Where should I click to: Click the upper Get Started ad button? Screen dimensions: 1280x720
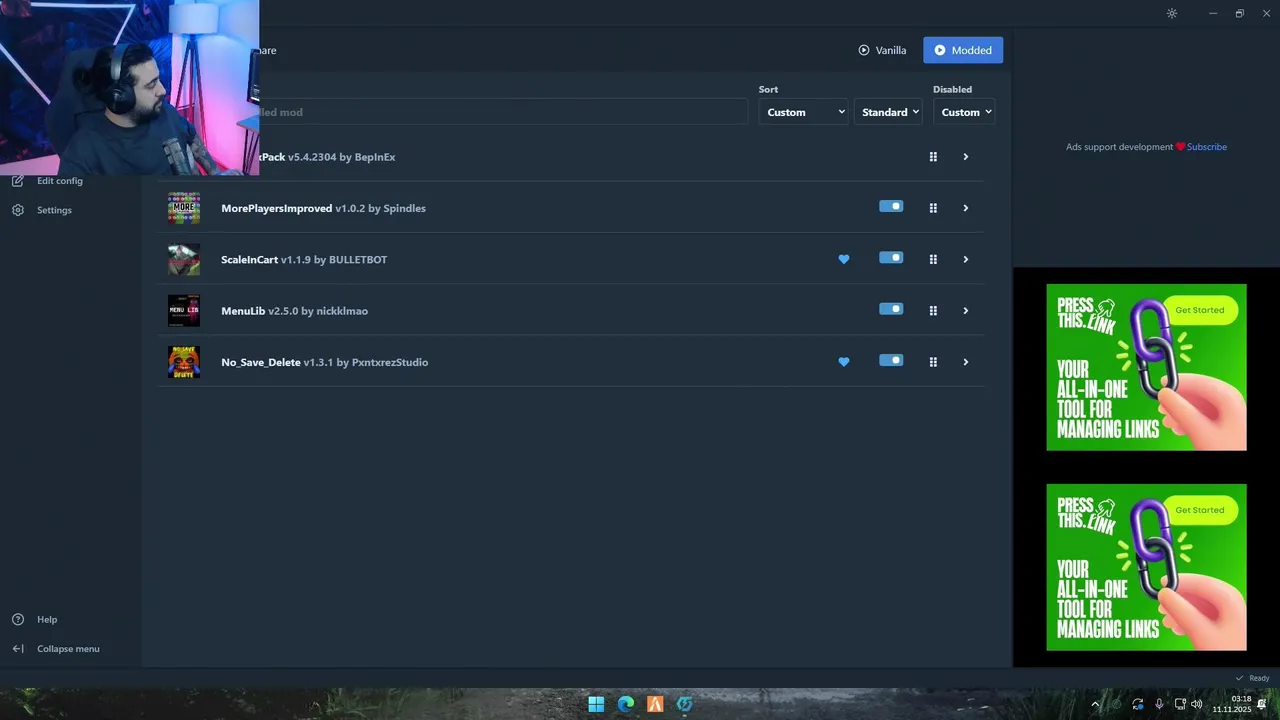point(1199,310)
